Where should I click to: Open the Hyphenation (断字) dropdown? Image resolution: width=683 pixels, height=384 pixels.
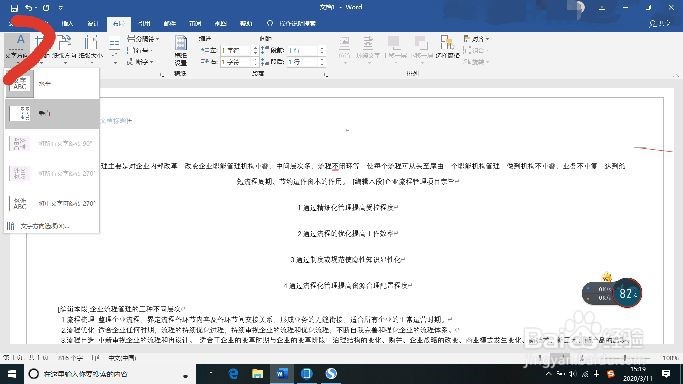[x=140, y=62]
